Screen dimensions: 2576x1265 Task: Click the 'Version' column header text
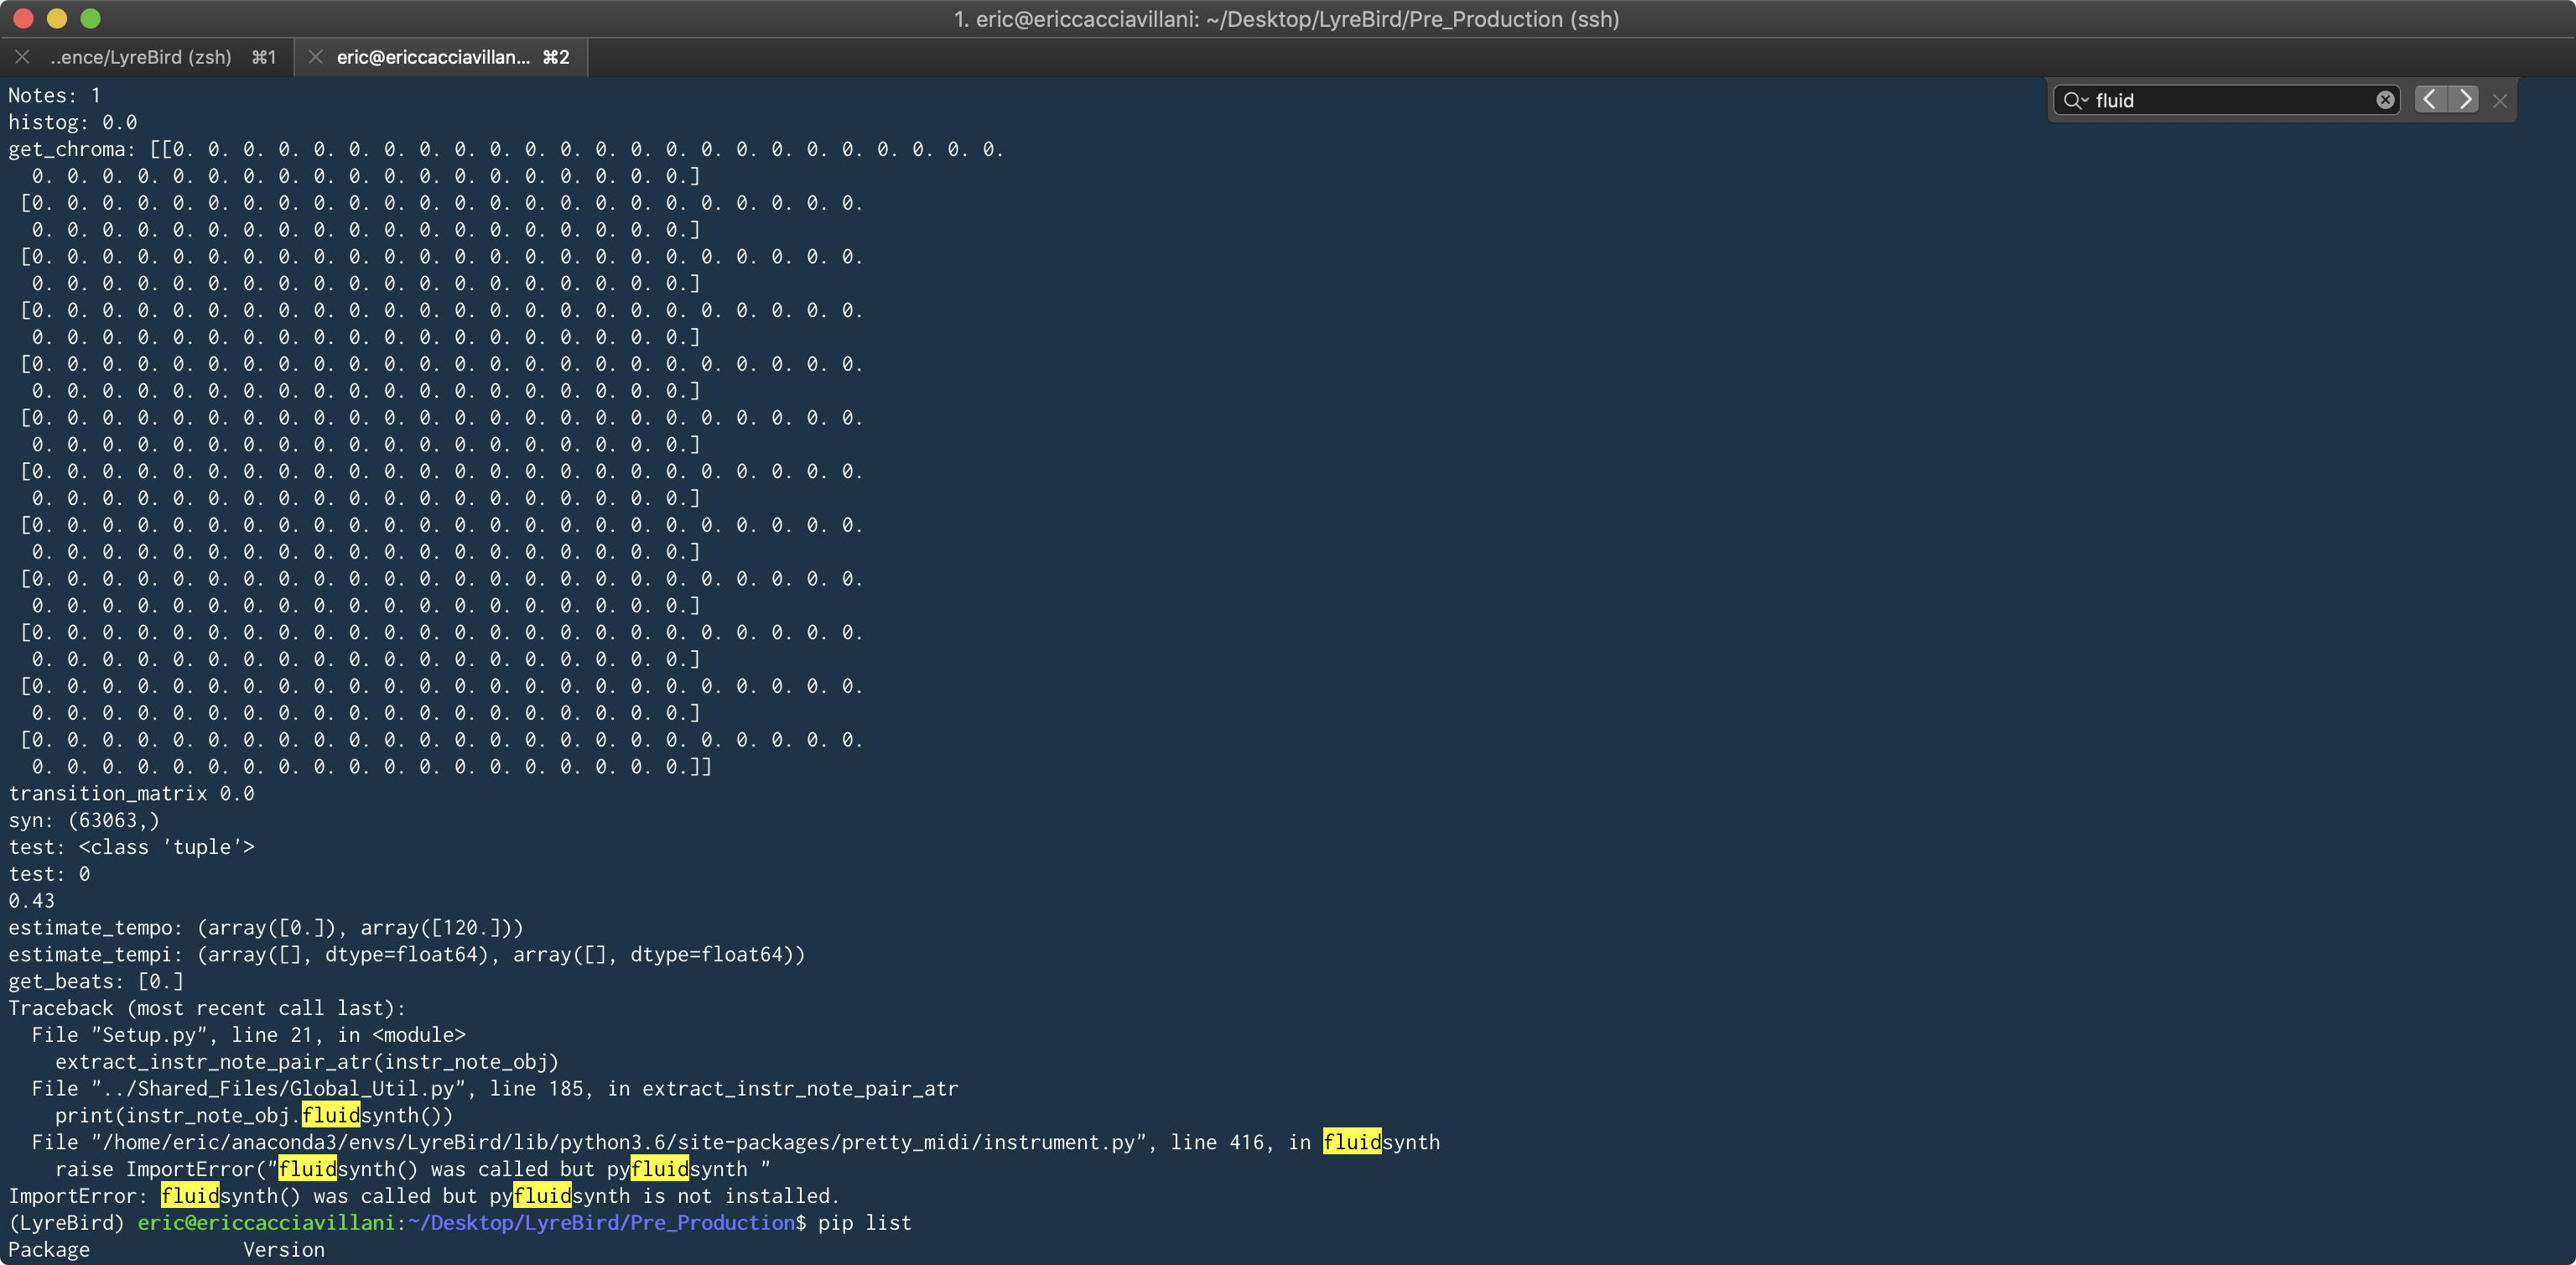tap(284, 1249)
